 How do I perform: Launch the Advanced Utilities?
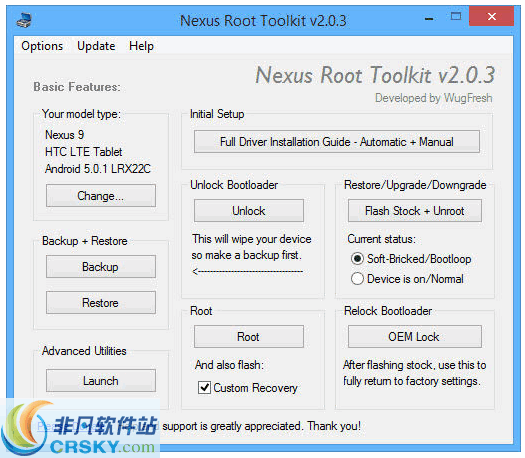pyautogui.click(x=101, y=381)
